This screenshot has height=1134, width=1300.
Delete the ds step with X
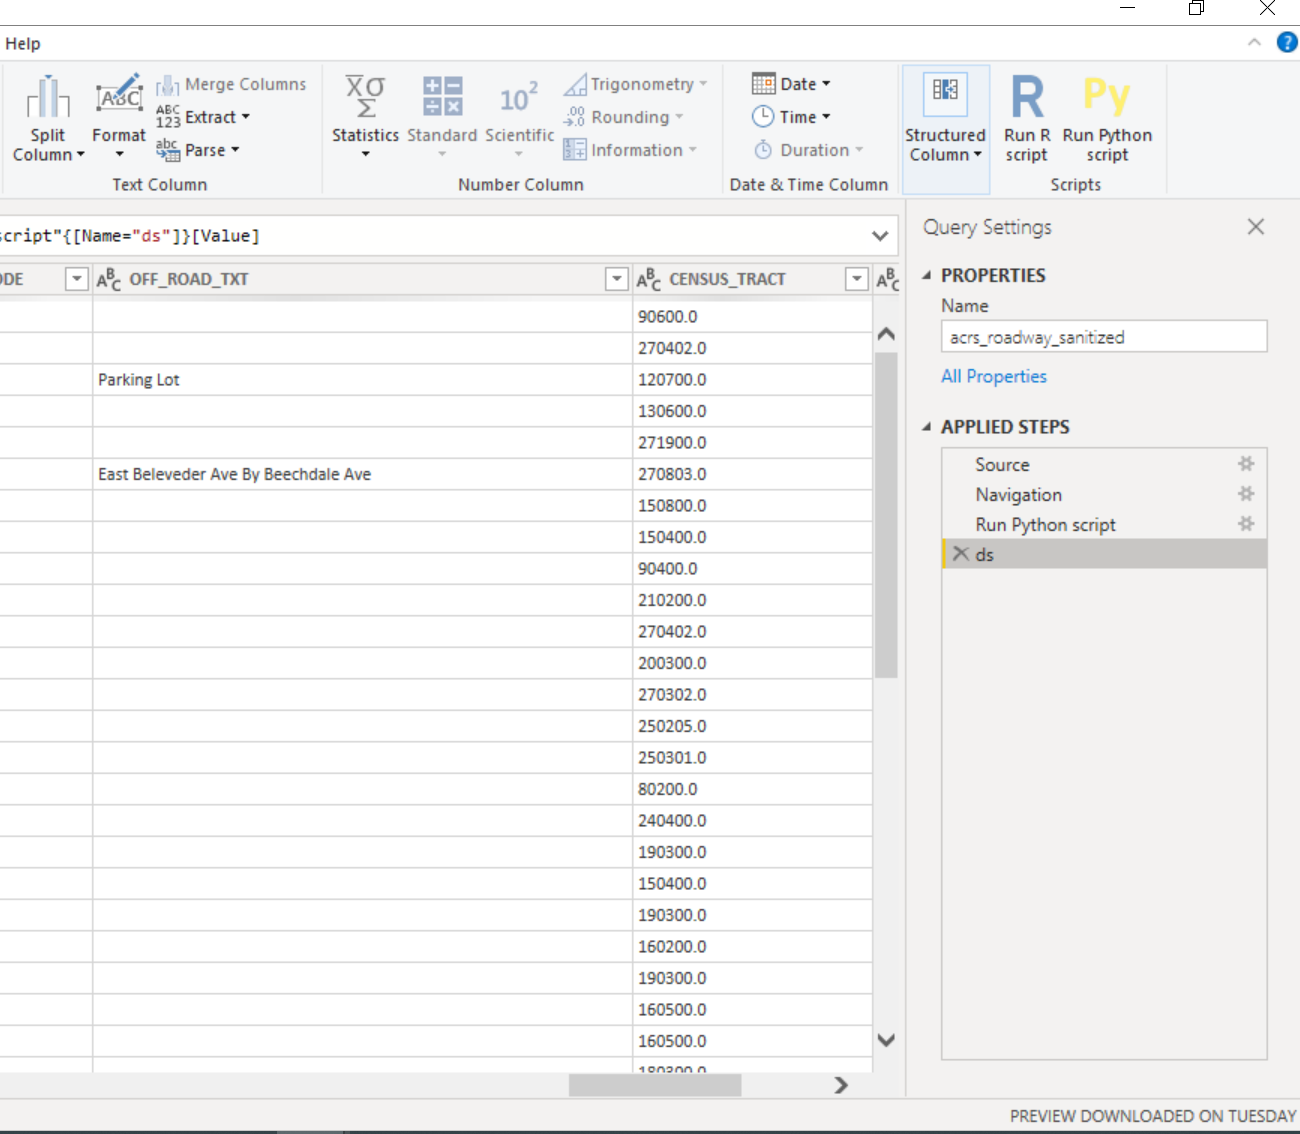pyautogui.click(x=961, y=554)
